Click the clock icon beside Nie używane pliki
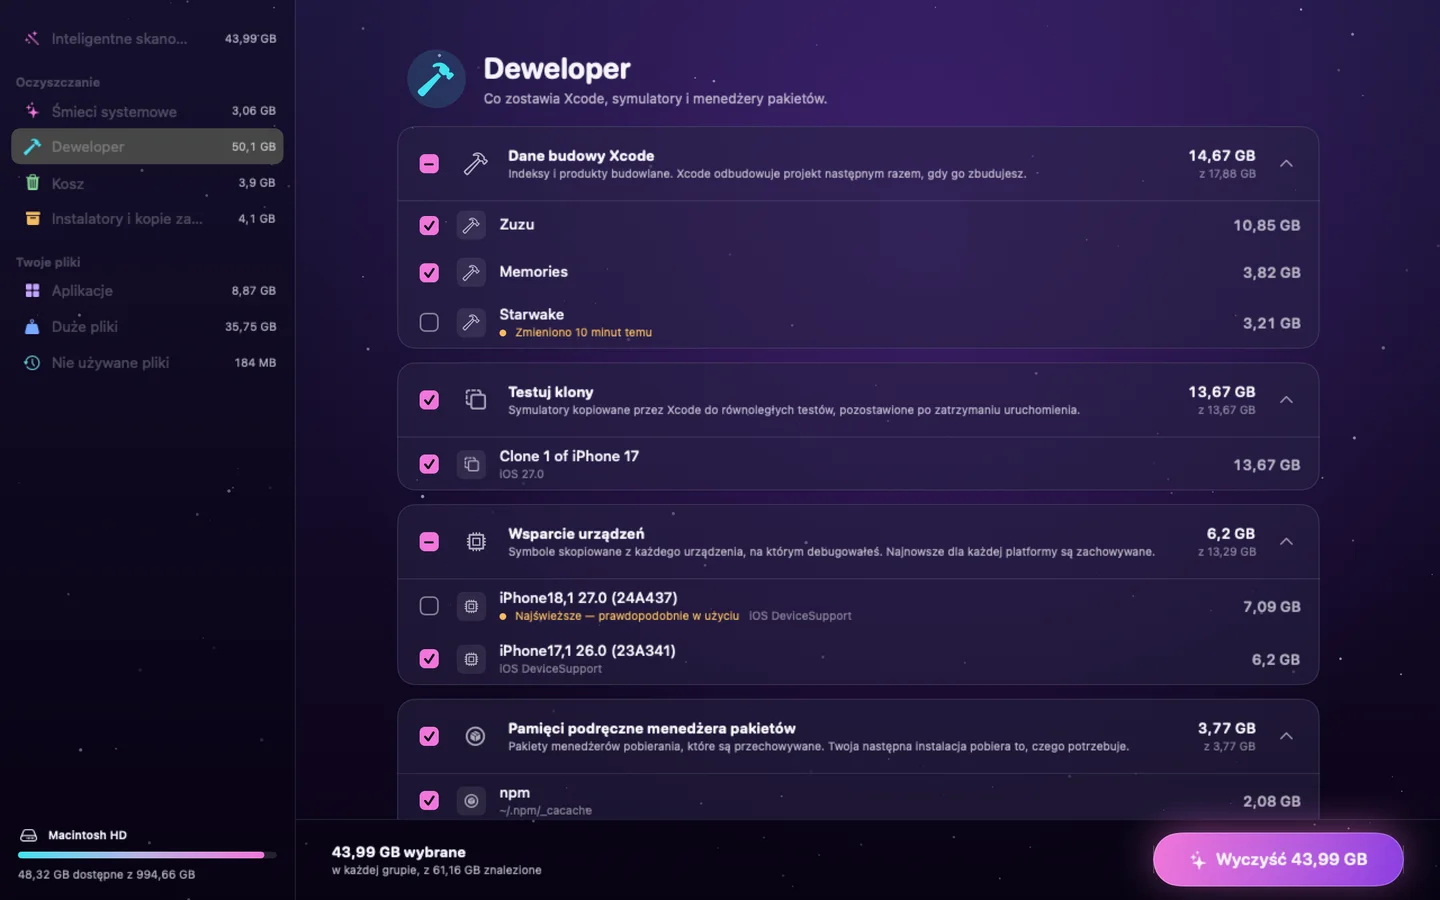This screenshot has height=900, width=1440. point(32,363)
